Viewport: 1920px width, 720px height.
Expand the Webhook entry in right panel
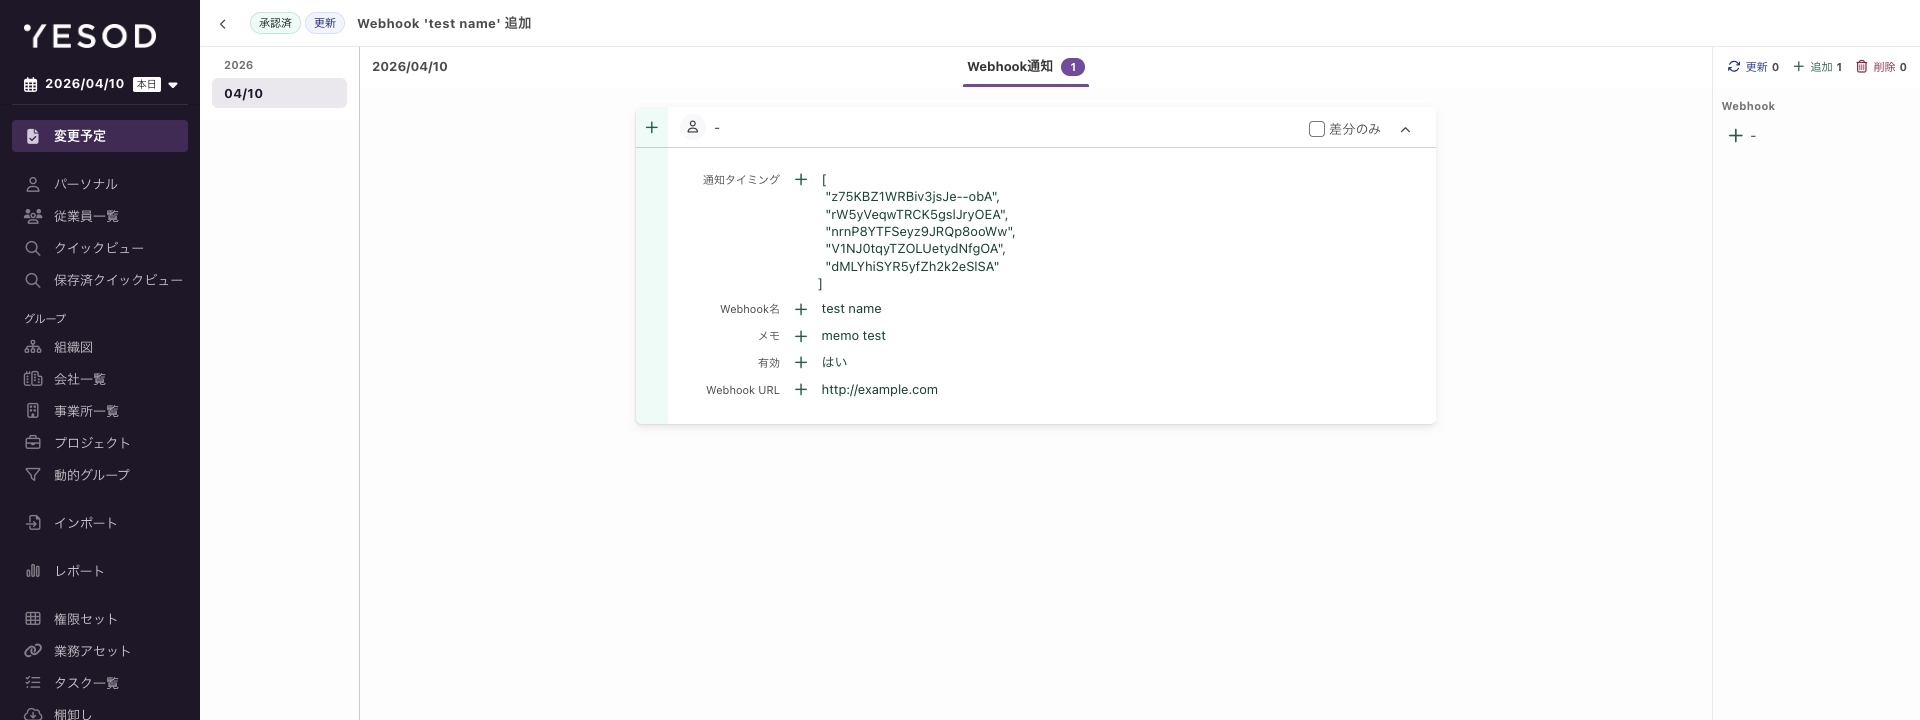1736,136
